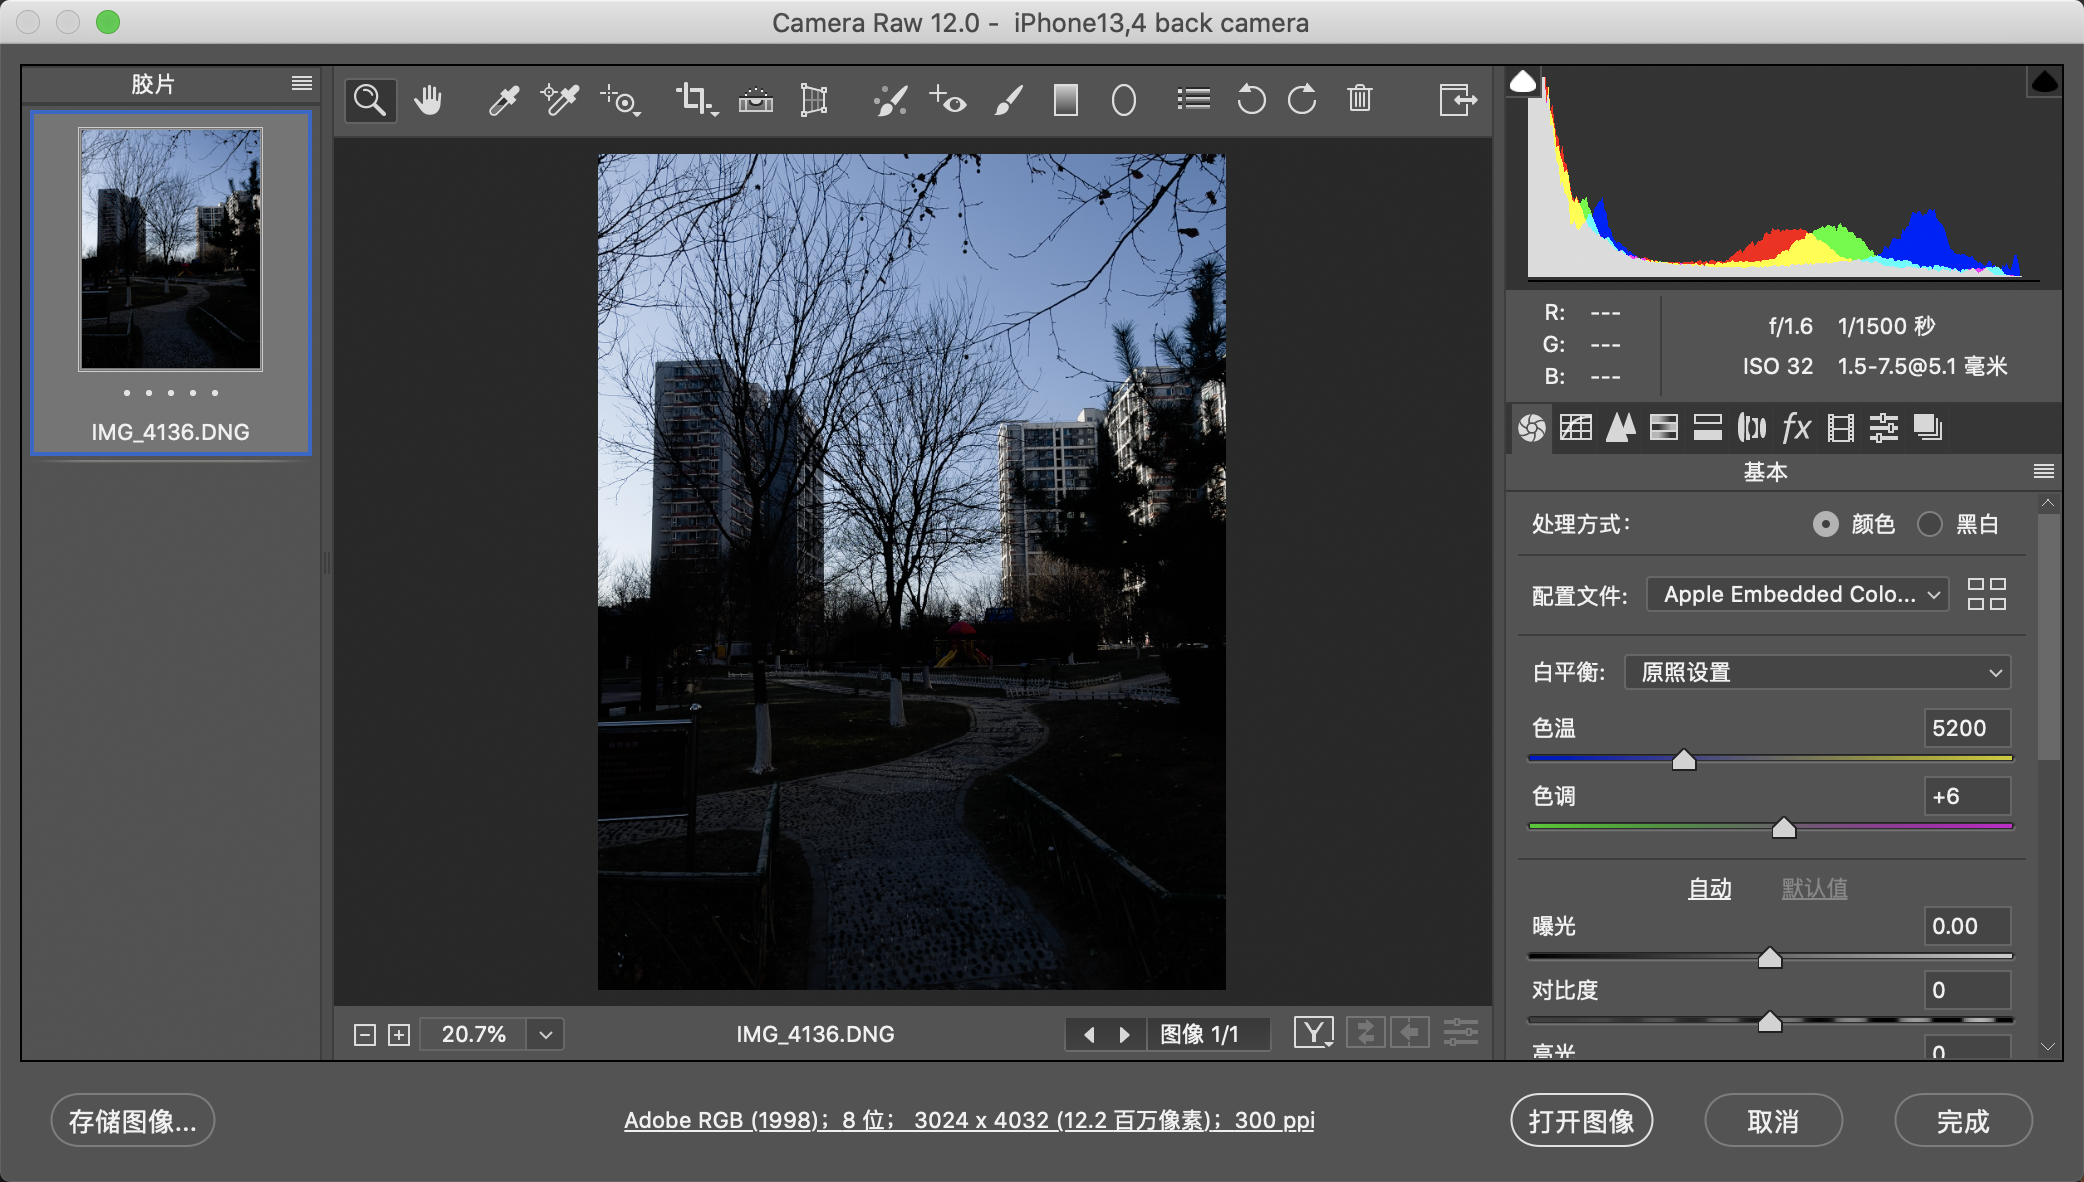Viewport: 2084px width, 1182px height.
Task: Toggle full screen mode icon
Action: [x=1458, y=99]
